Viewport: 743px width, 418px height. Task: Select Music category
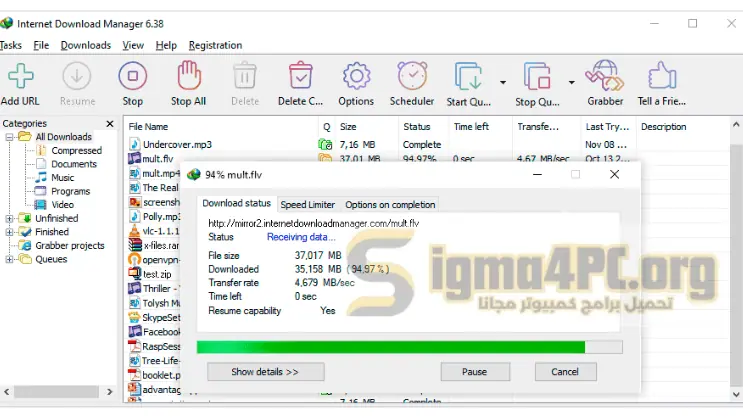[x=63, y=178]
